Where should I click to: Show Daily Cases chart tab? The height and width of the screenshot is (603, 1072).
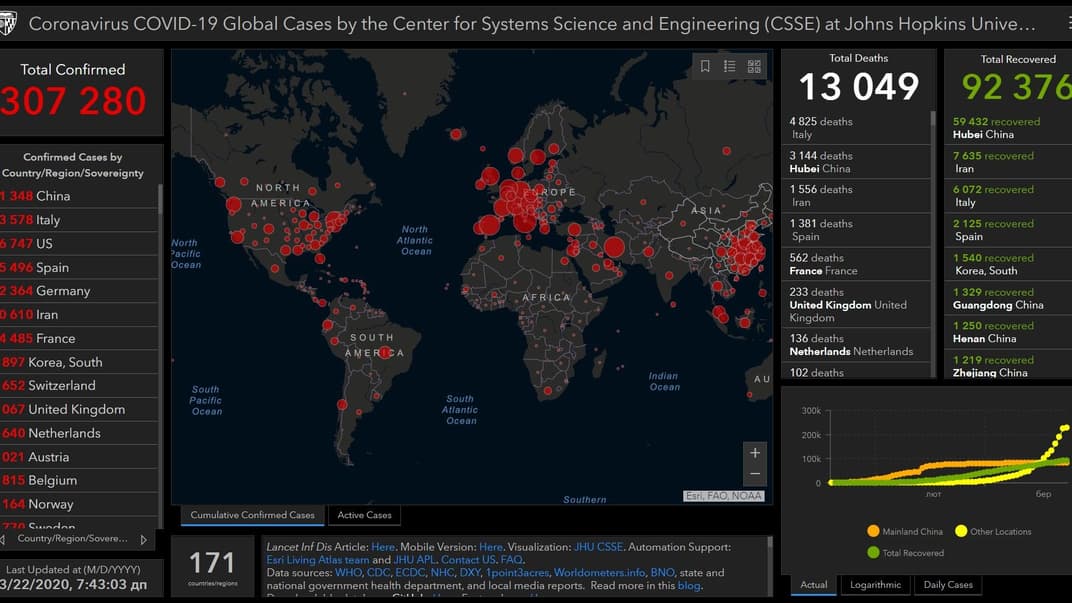click(947, 585)
